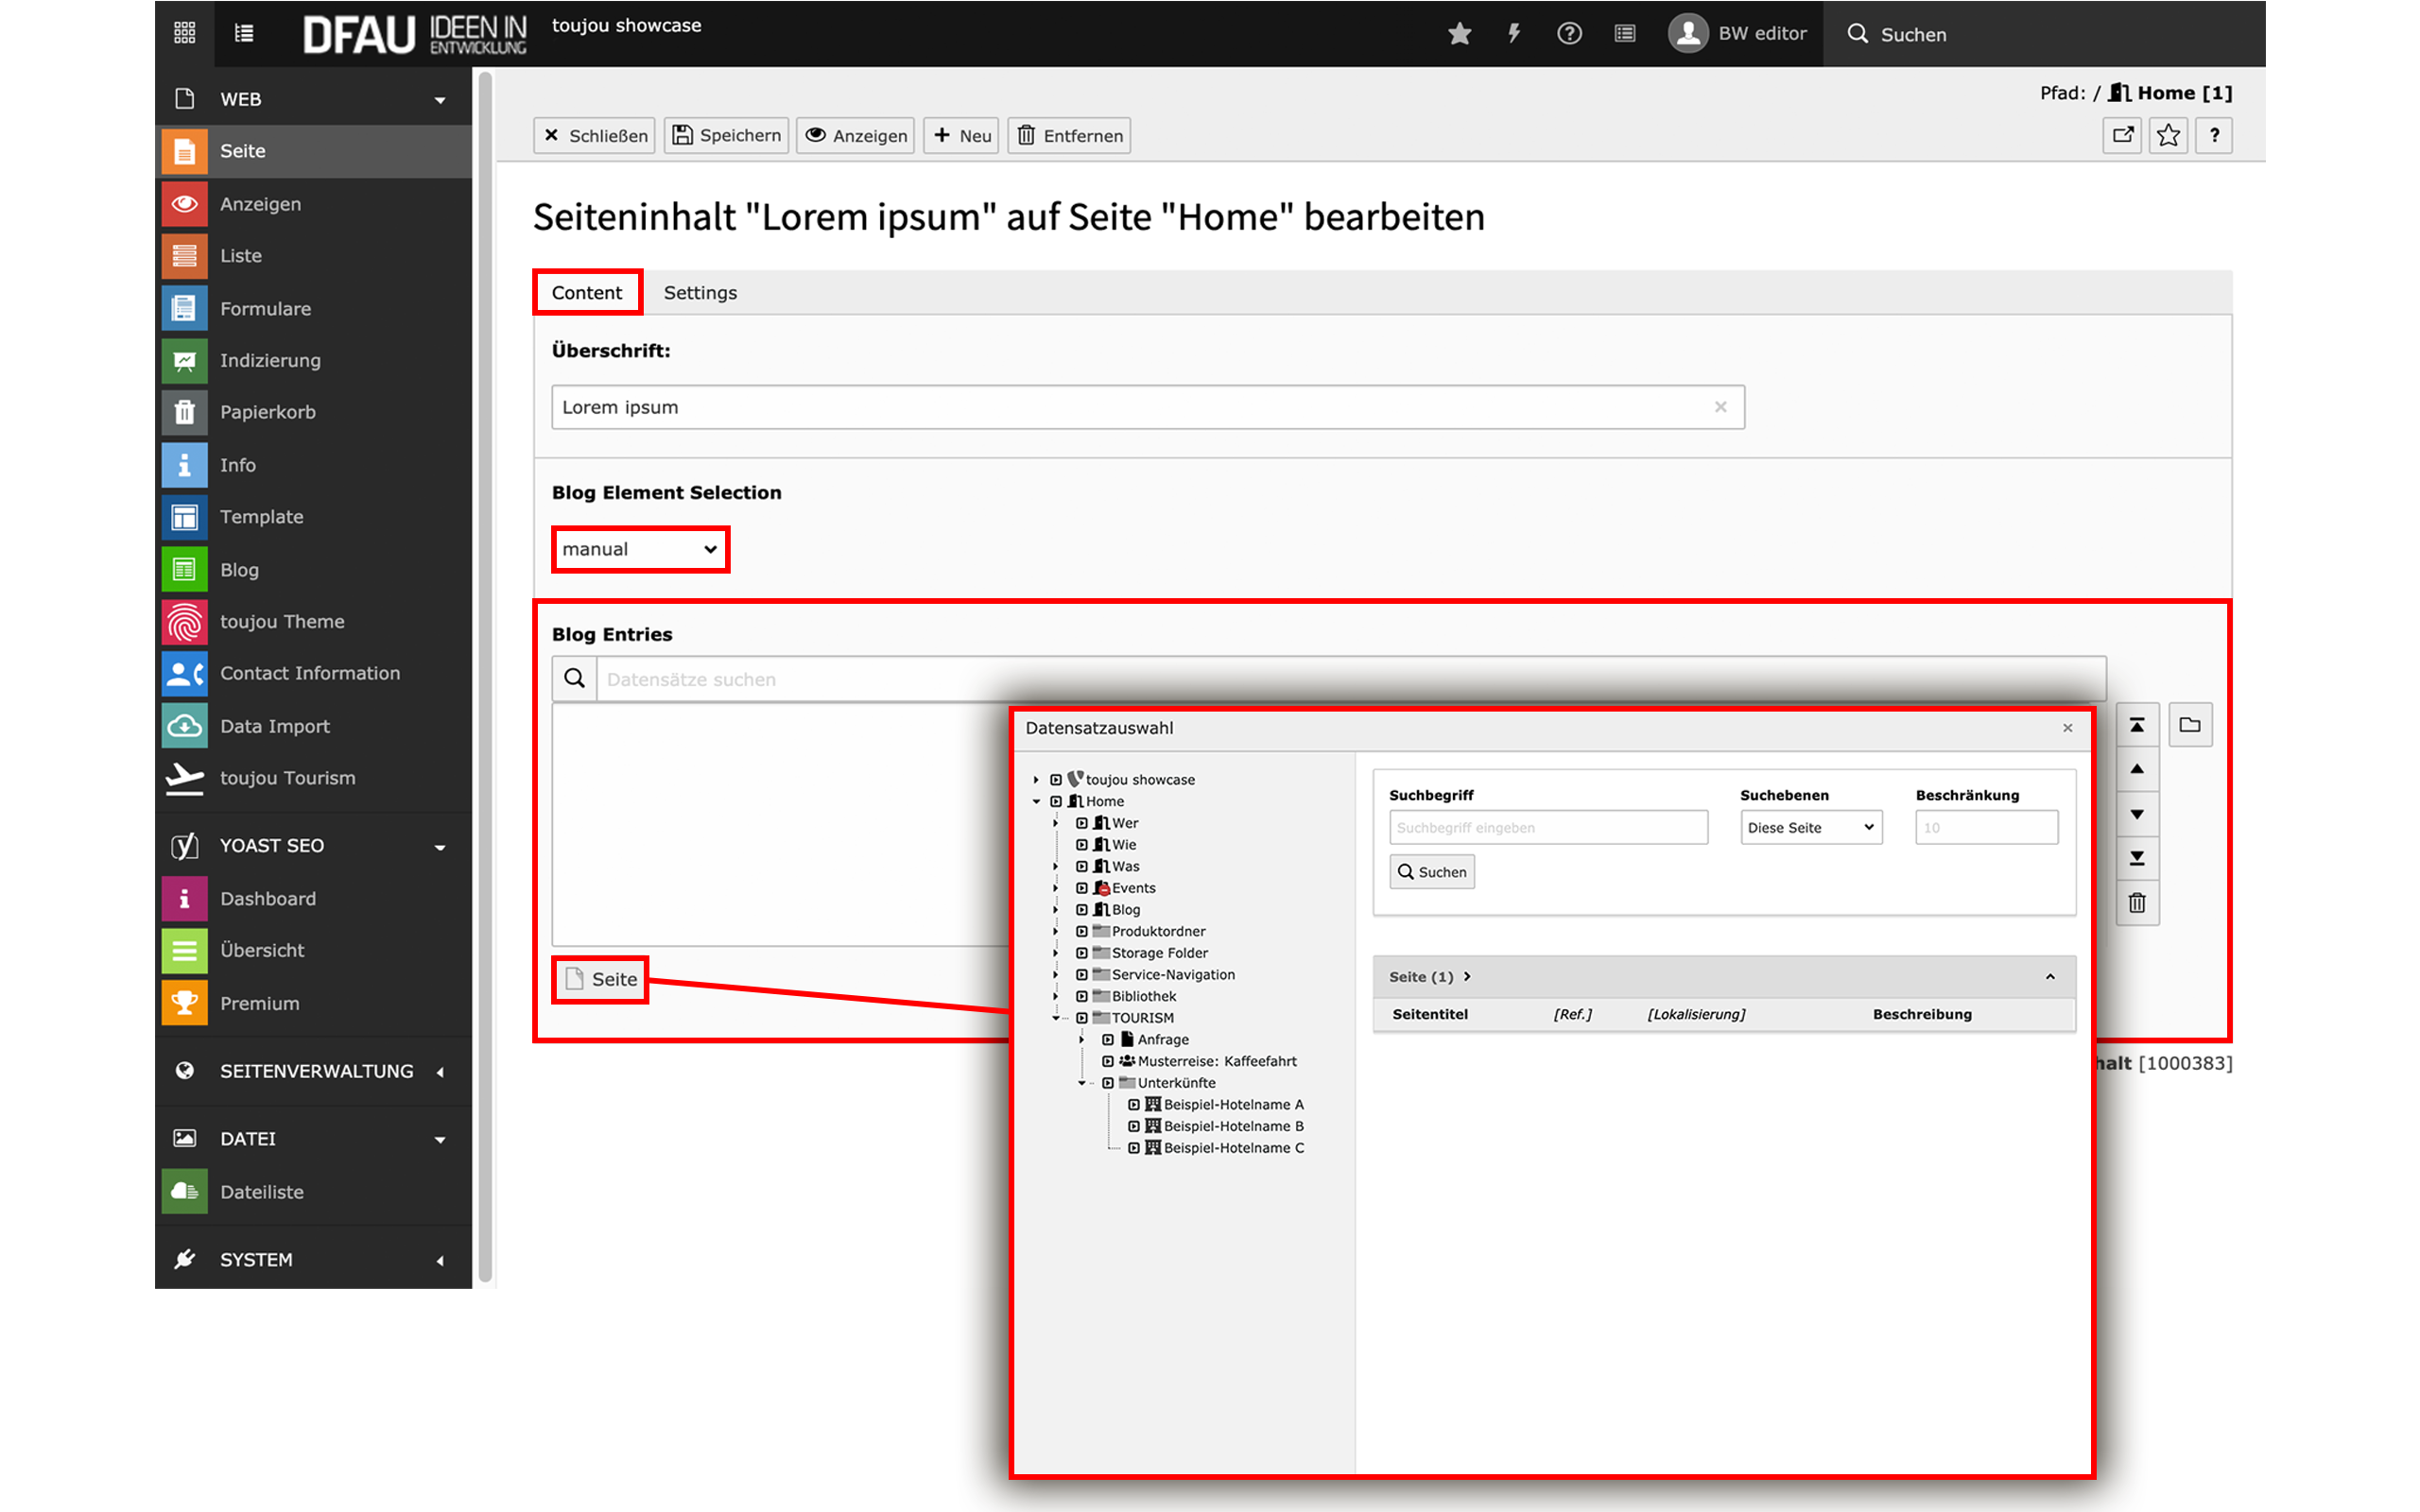Open the system information list icon
2420x1512 pixels.
[x=1625, y=34]
